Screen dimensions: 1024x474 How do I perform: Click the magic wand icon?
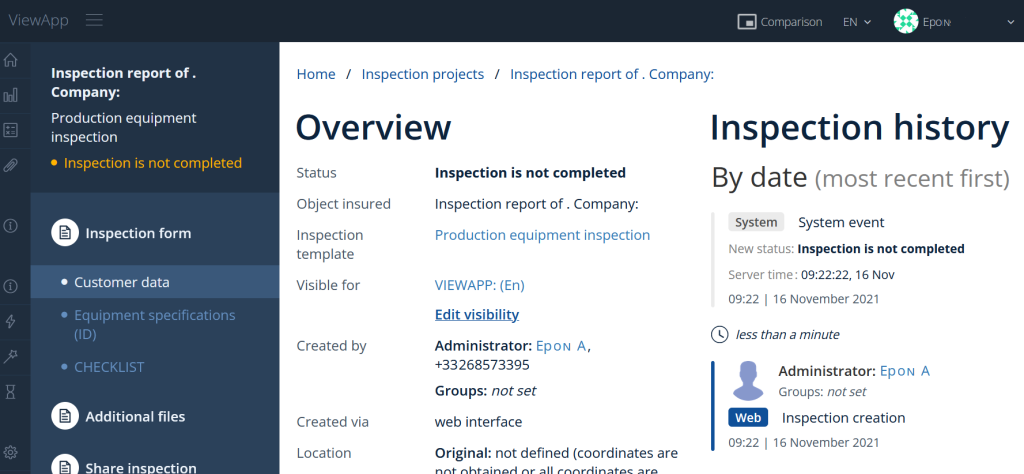(x=10, y=356)
